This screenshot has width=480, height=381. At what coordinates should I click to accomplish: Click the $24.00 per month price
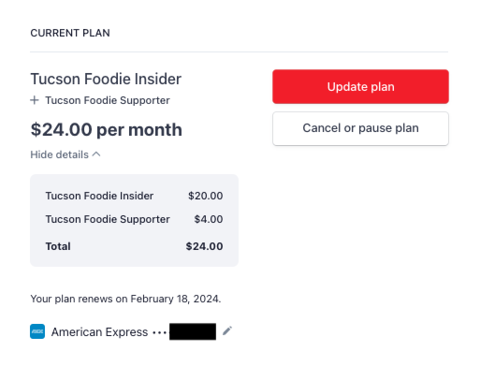point(106,130)
